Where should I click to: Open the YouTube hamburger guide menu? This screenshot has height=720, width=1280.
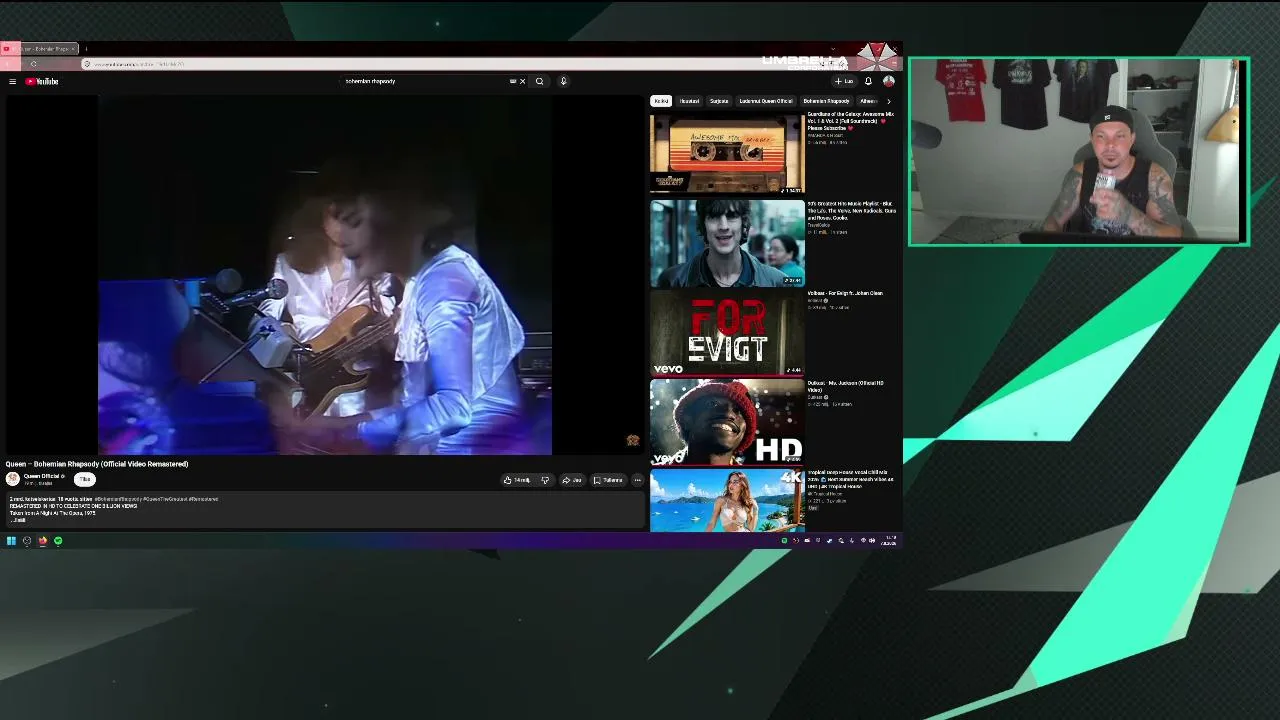point(12,81)
